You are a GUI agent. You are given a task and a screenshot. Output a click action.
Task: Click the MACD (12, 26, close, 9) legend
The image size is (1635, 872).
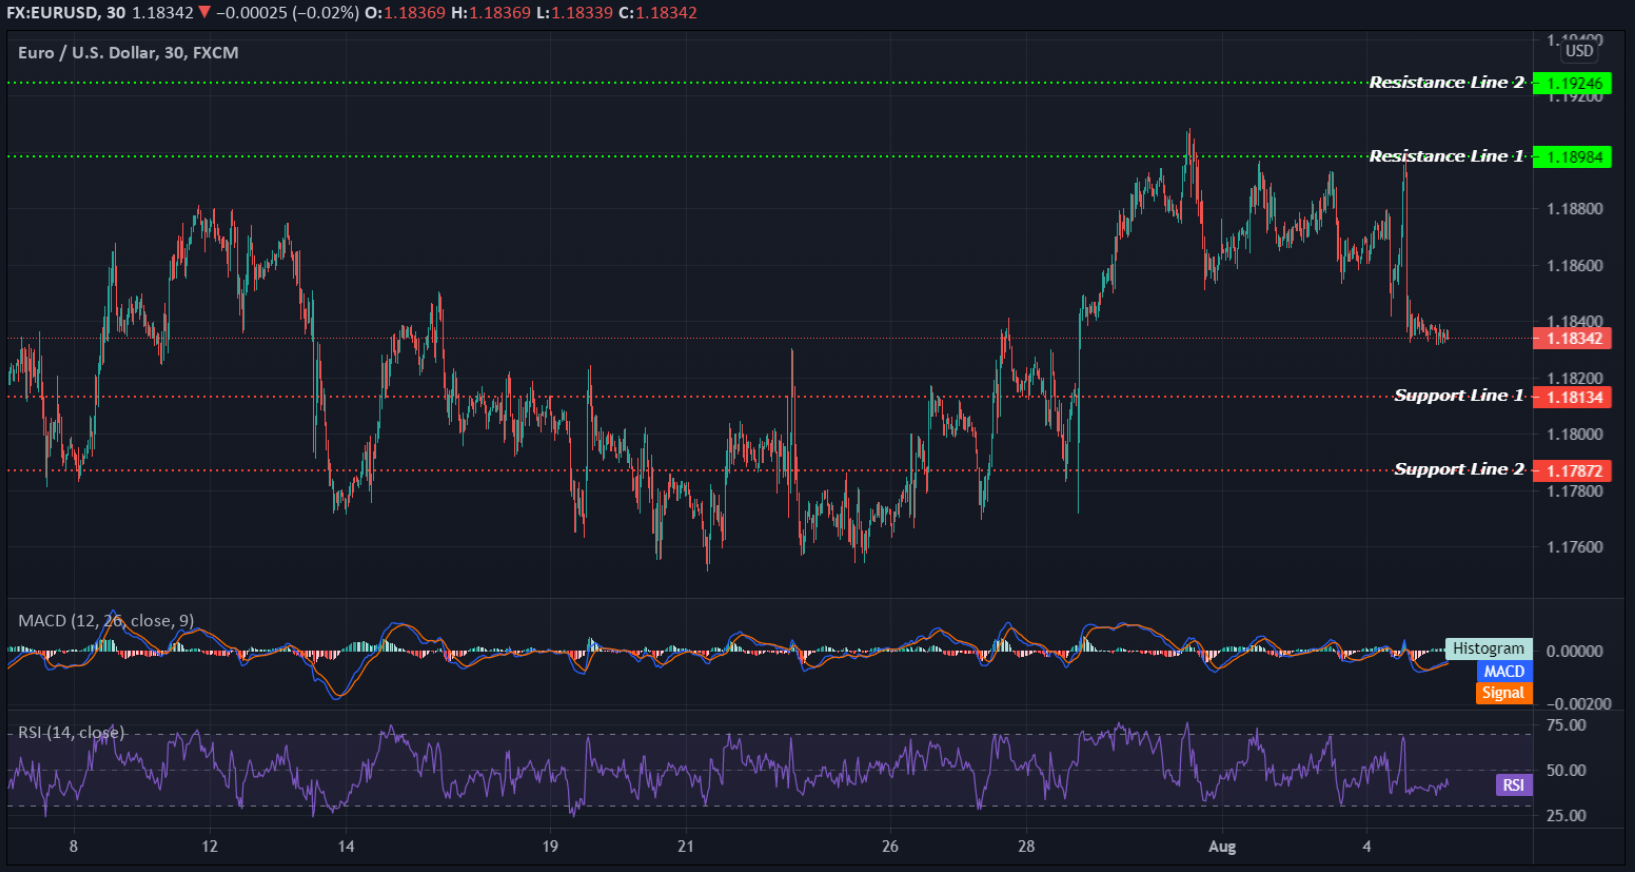tap(106, 621)
